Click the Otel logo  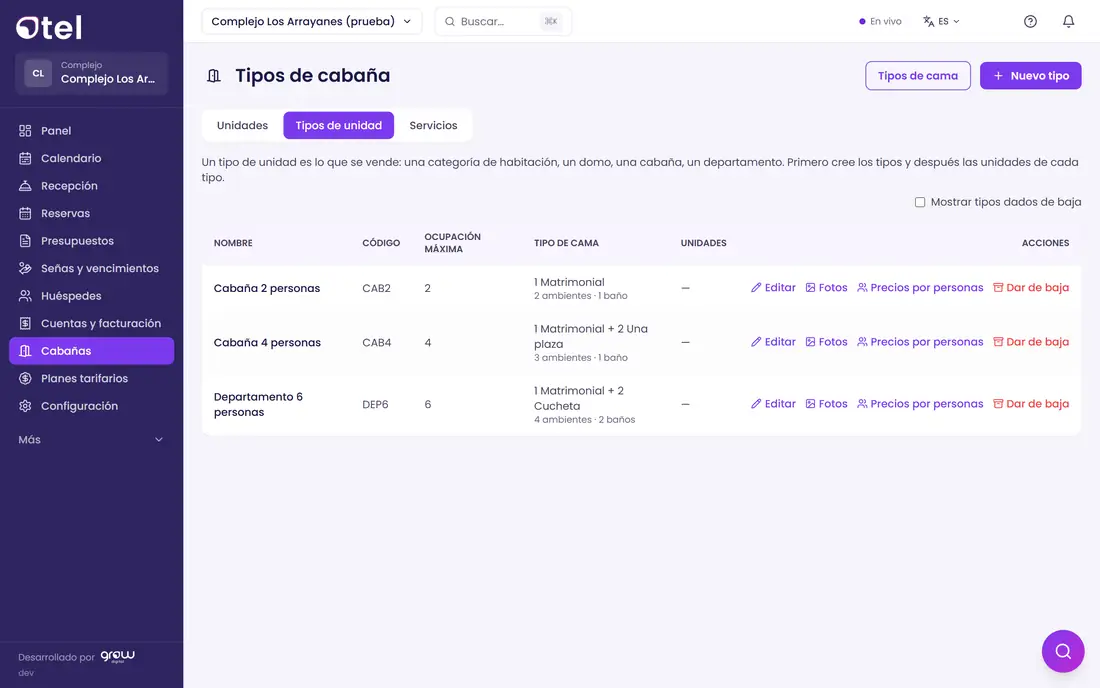(49, 27)
